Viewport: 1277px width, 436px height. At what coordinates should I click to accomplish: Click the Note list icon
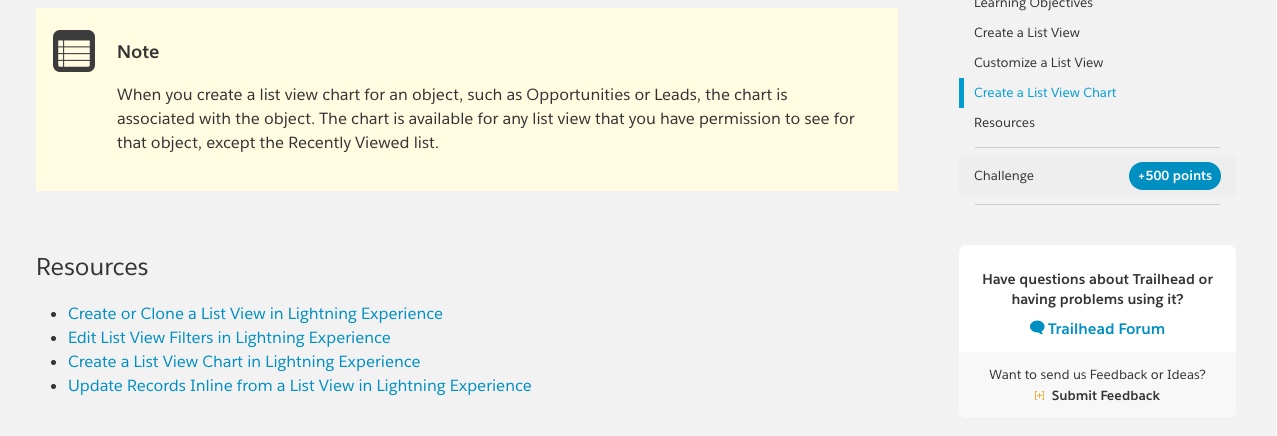pos(74,51)
